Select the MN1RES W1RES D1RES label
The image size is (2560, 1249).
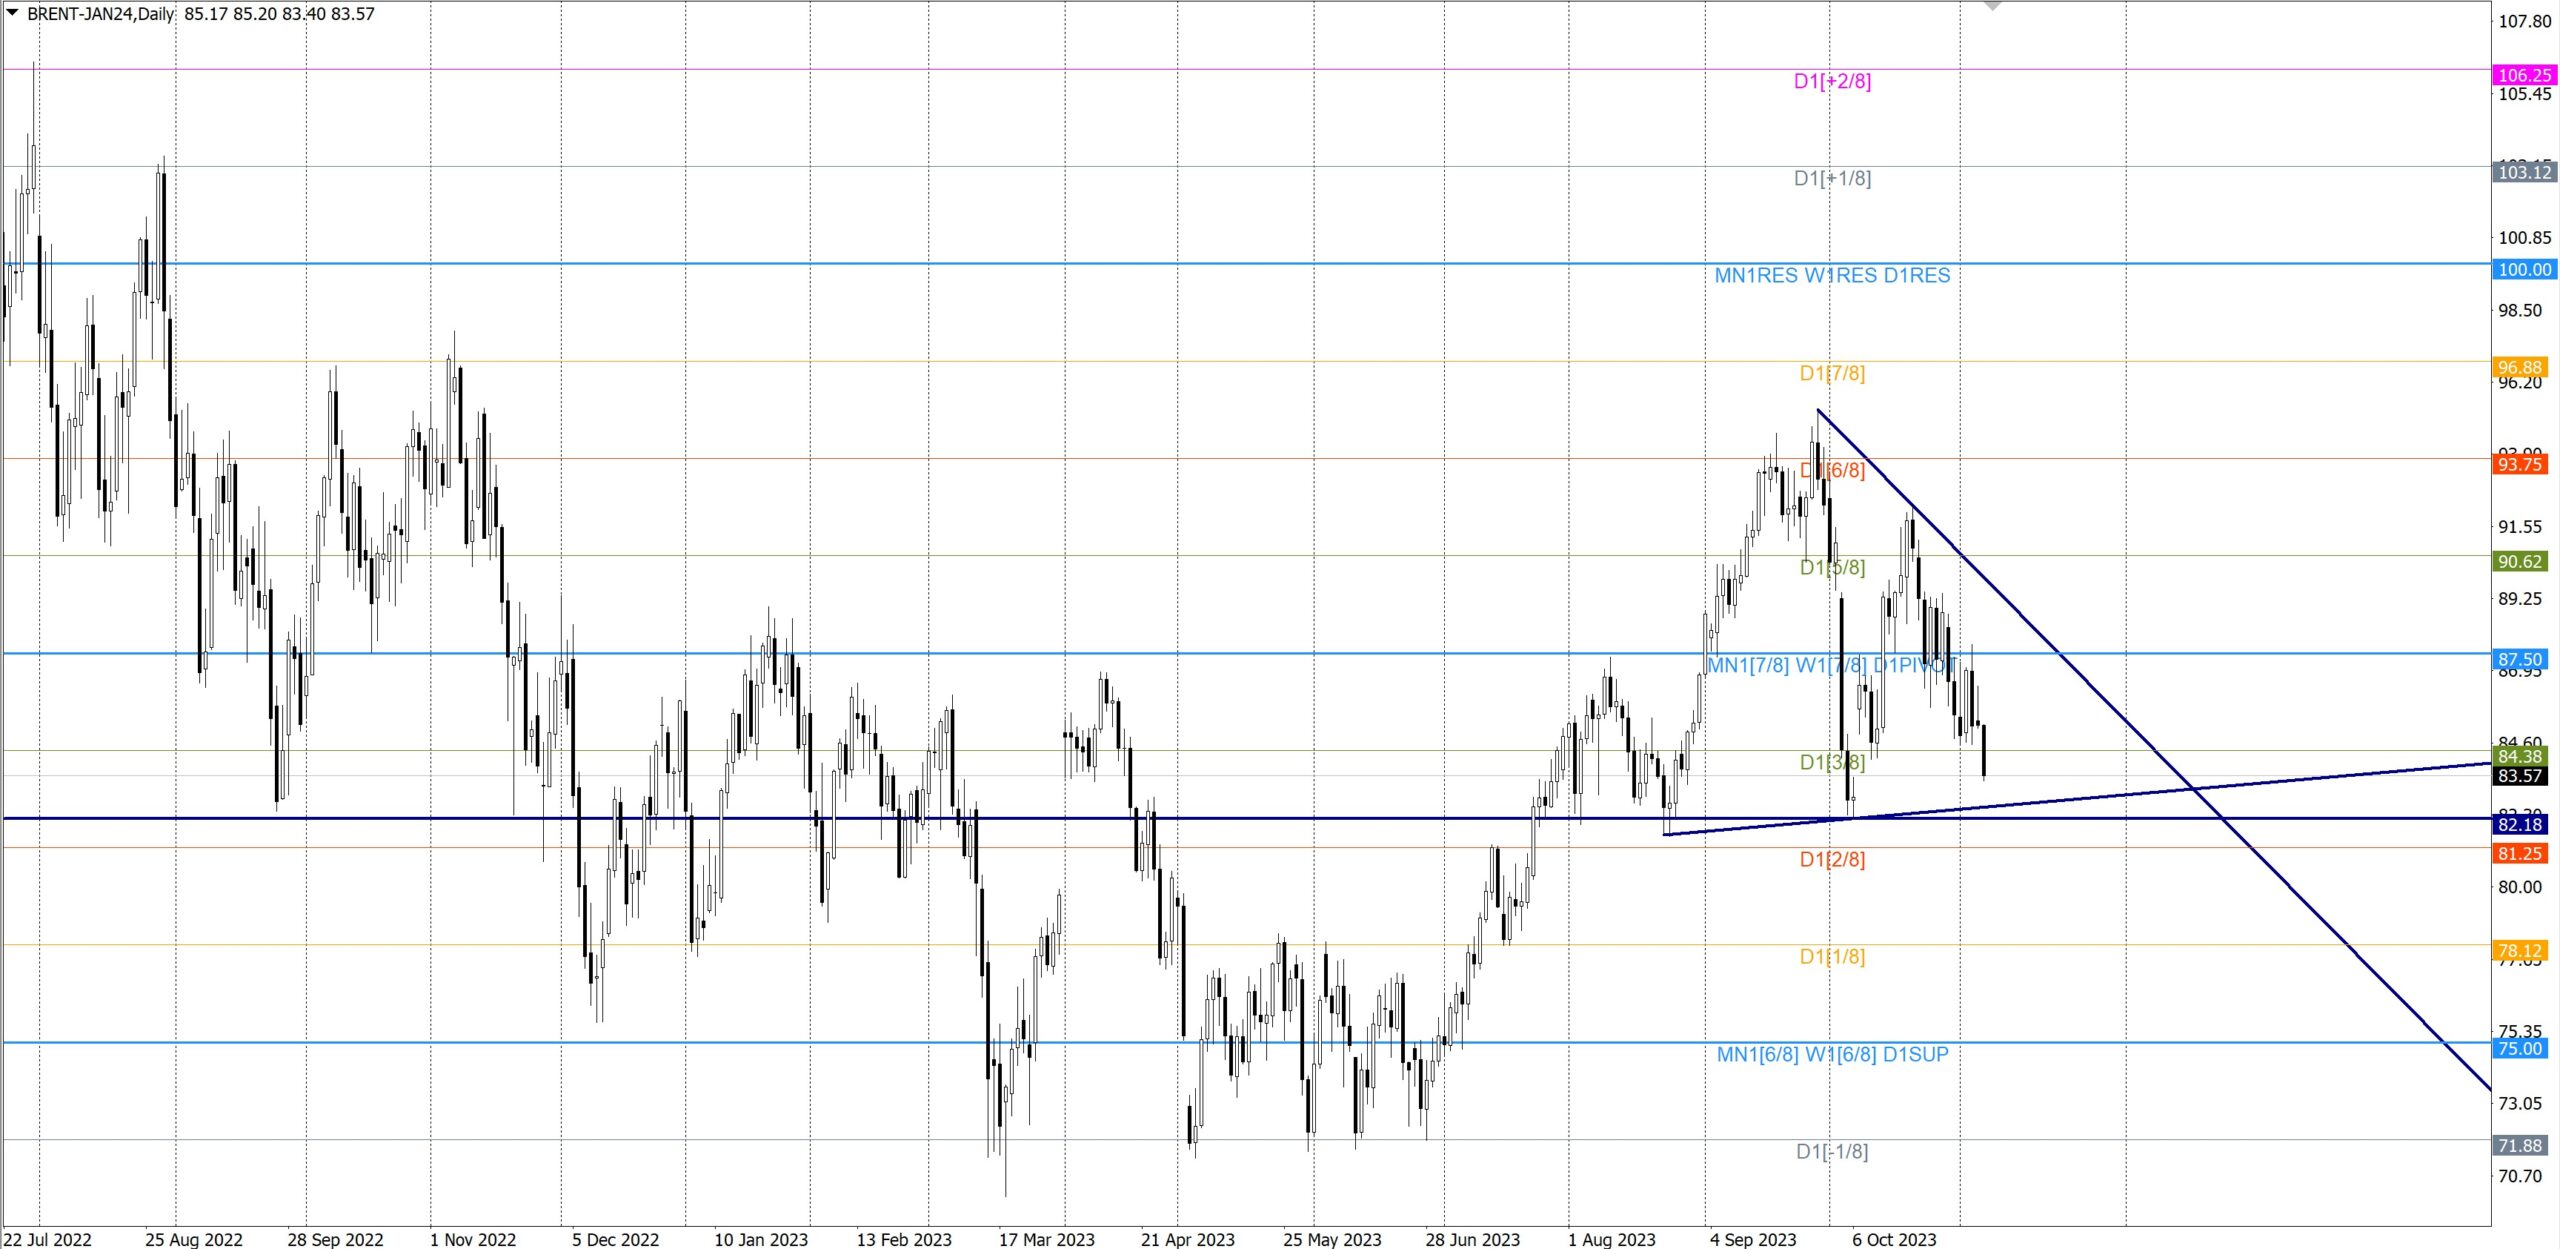click(x=1832, y=276)
